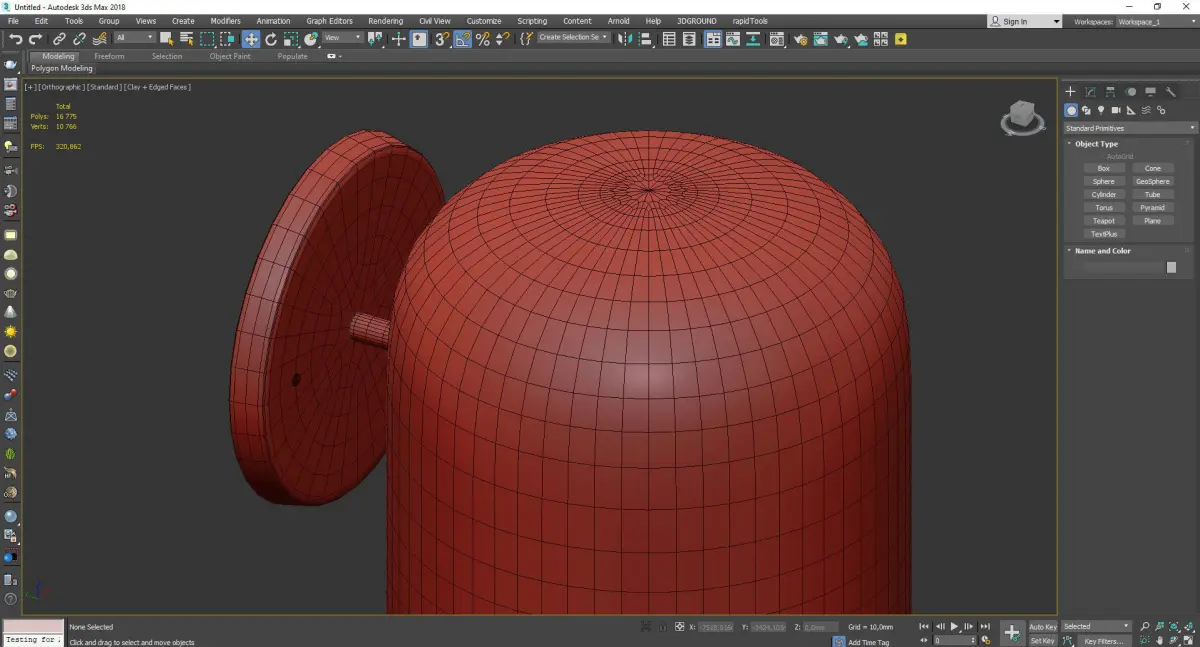The image size is (1200, 647).
Task: Open the Modify panel tab
Action: tap(1090, 92)
